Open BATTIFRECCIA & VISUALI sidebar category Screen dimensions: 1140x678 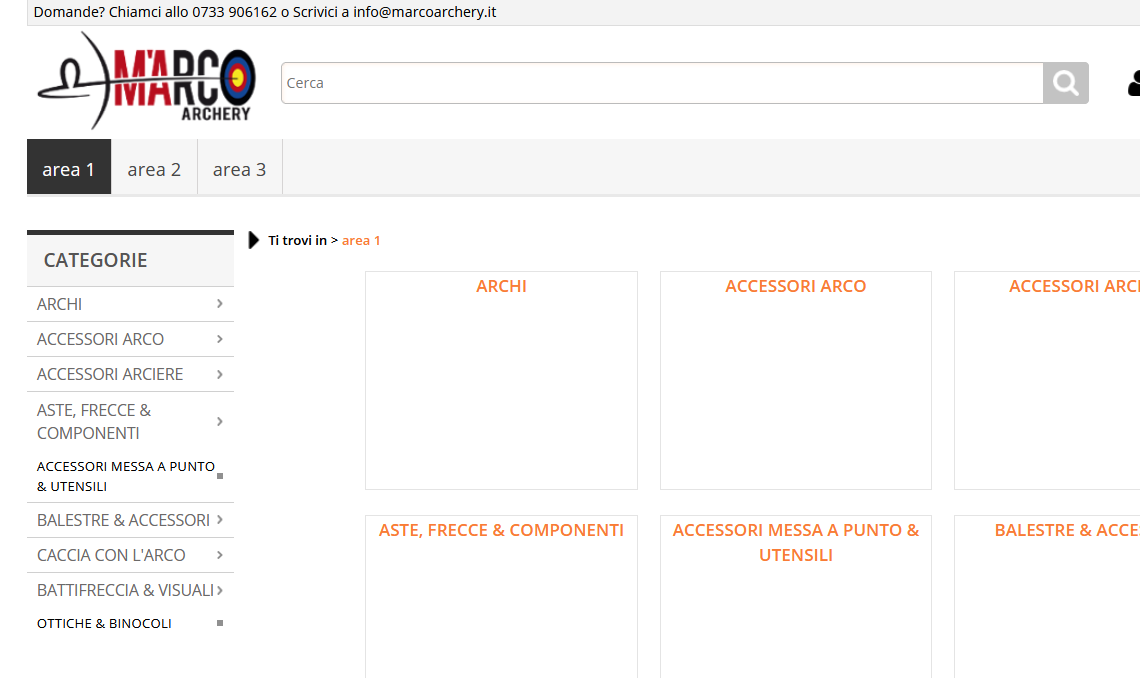[125, 590]
